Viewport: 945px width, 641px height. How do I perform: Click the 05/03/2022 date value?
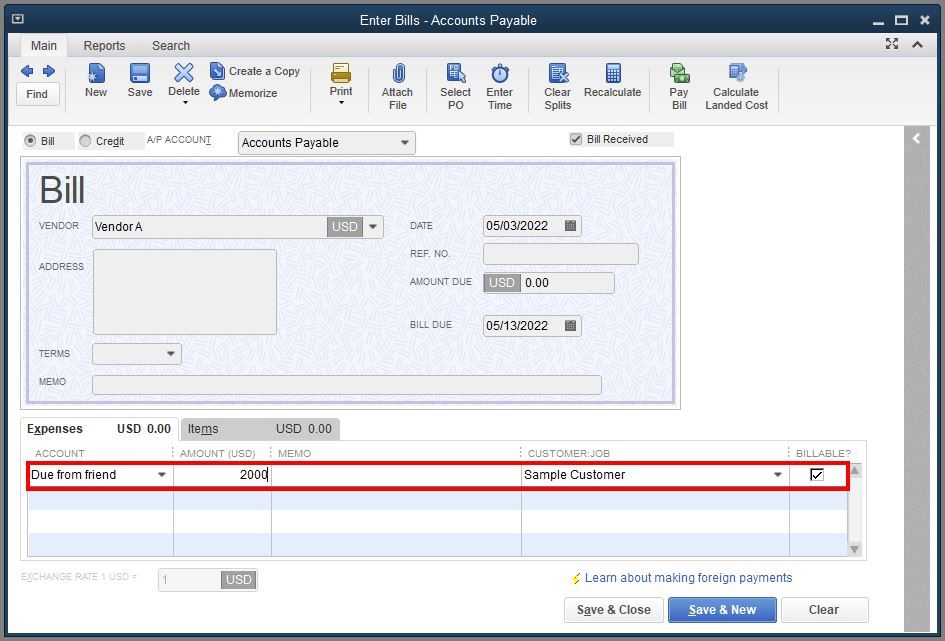click(x=517, y=226)
